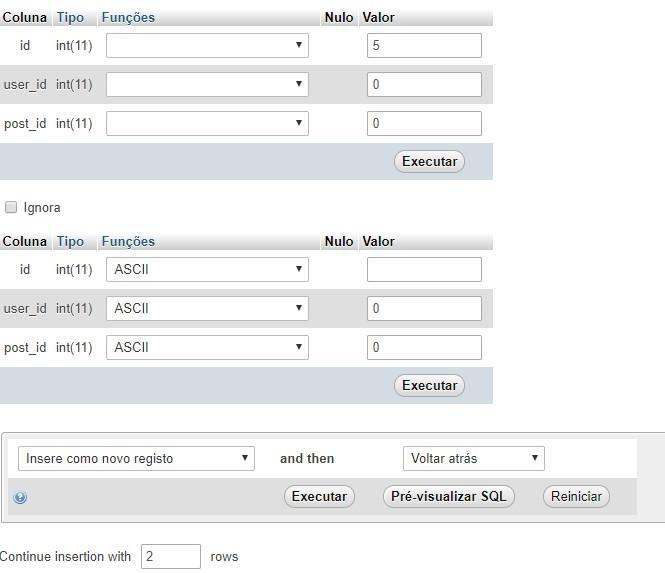Expand the 'Voltar atrás' dropdown
The height and width of the screenshot is (573, 665).
point(473,458)
